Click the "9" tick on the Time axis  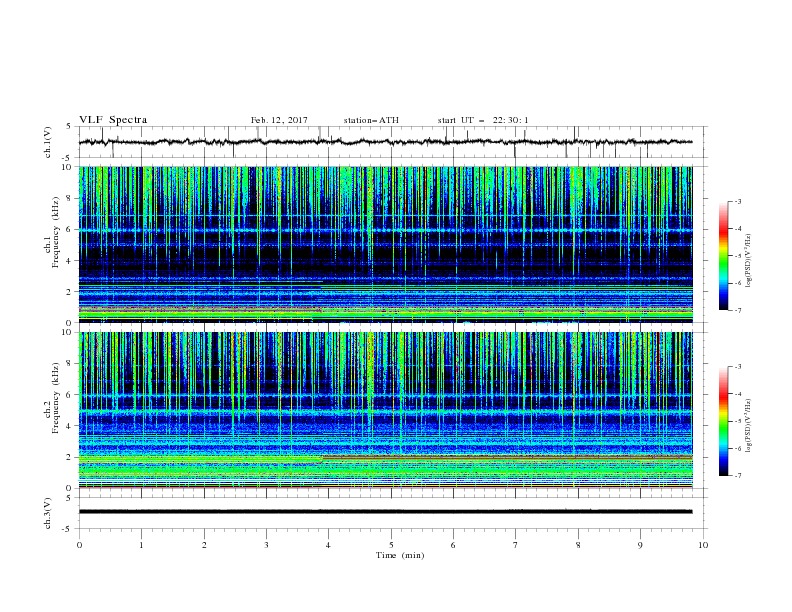tap(640, 545)
